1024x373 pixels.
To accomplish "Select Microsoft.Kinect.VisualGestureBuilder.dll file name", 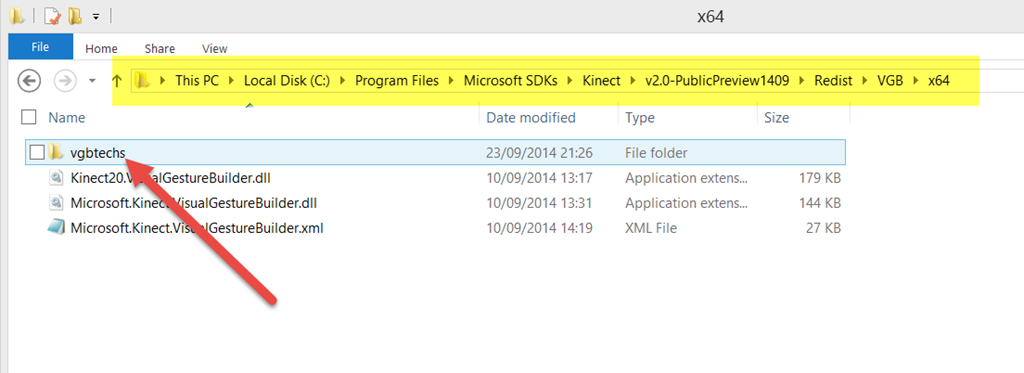I will (194, 203).
